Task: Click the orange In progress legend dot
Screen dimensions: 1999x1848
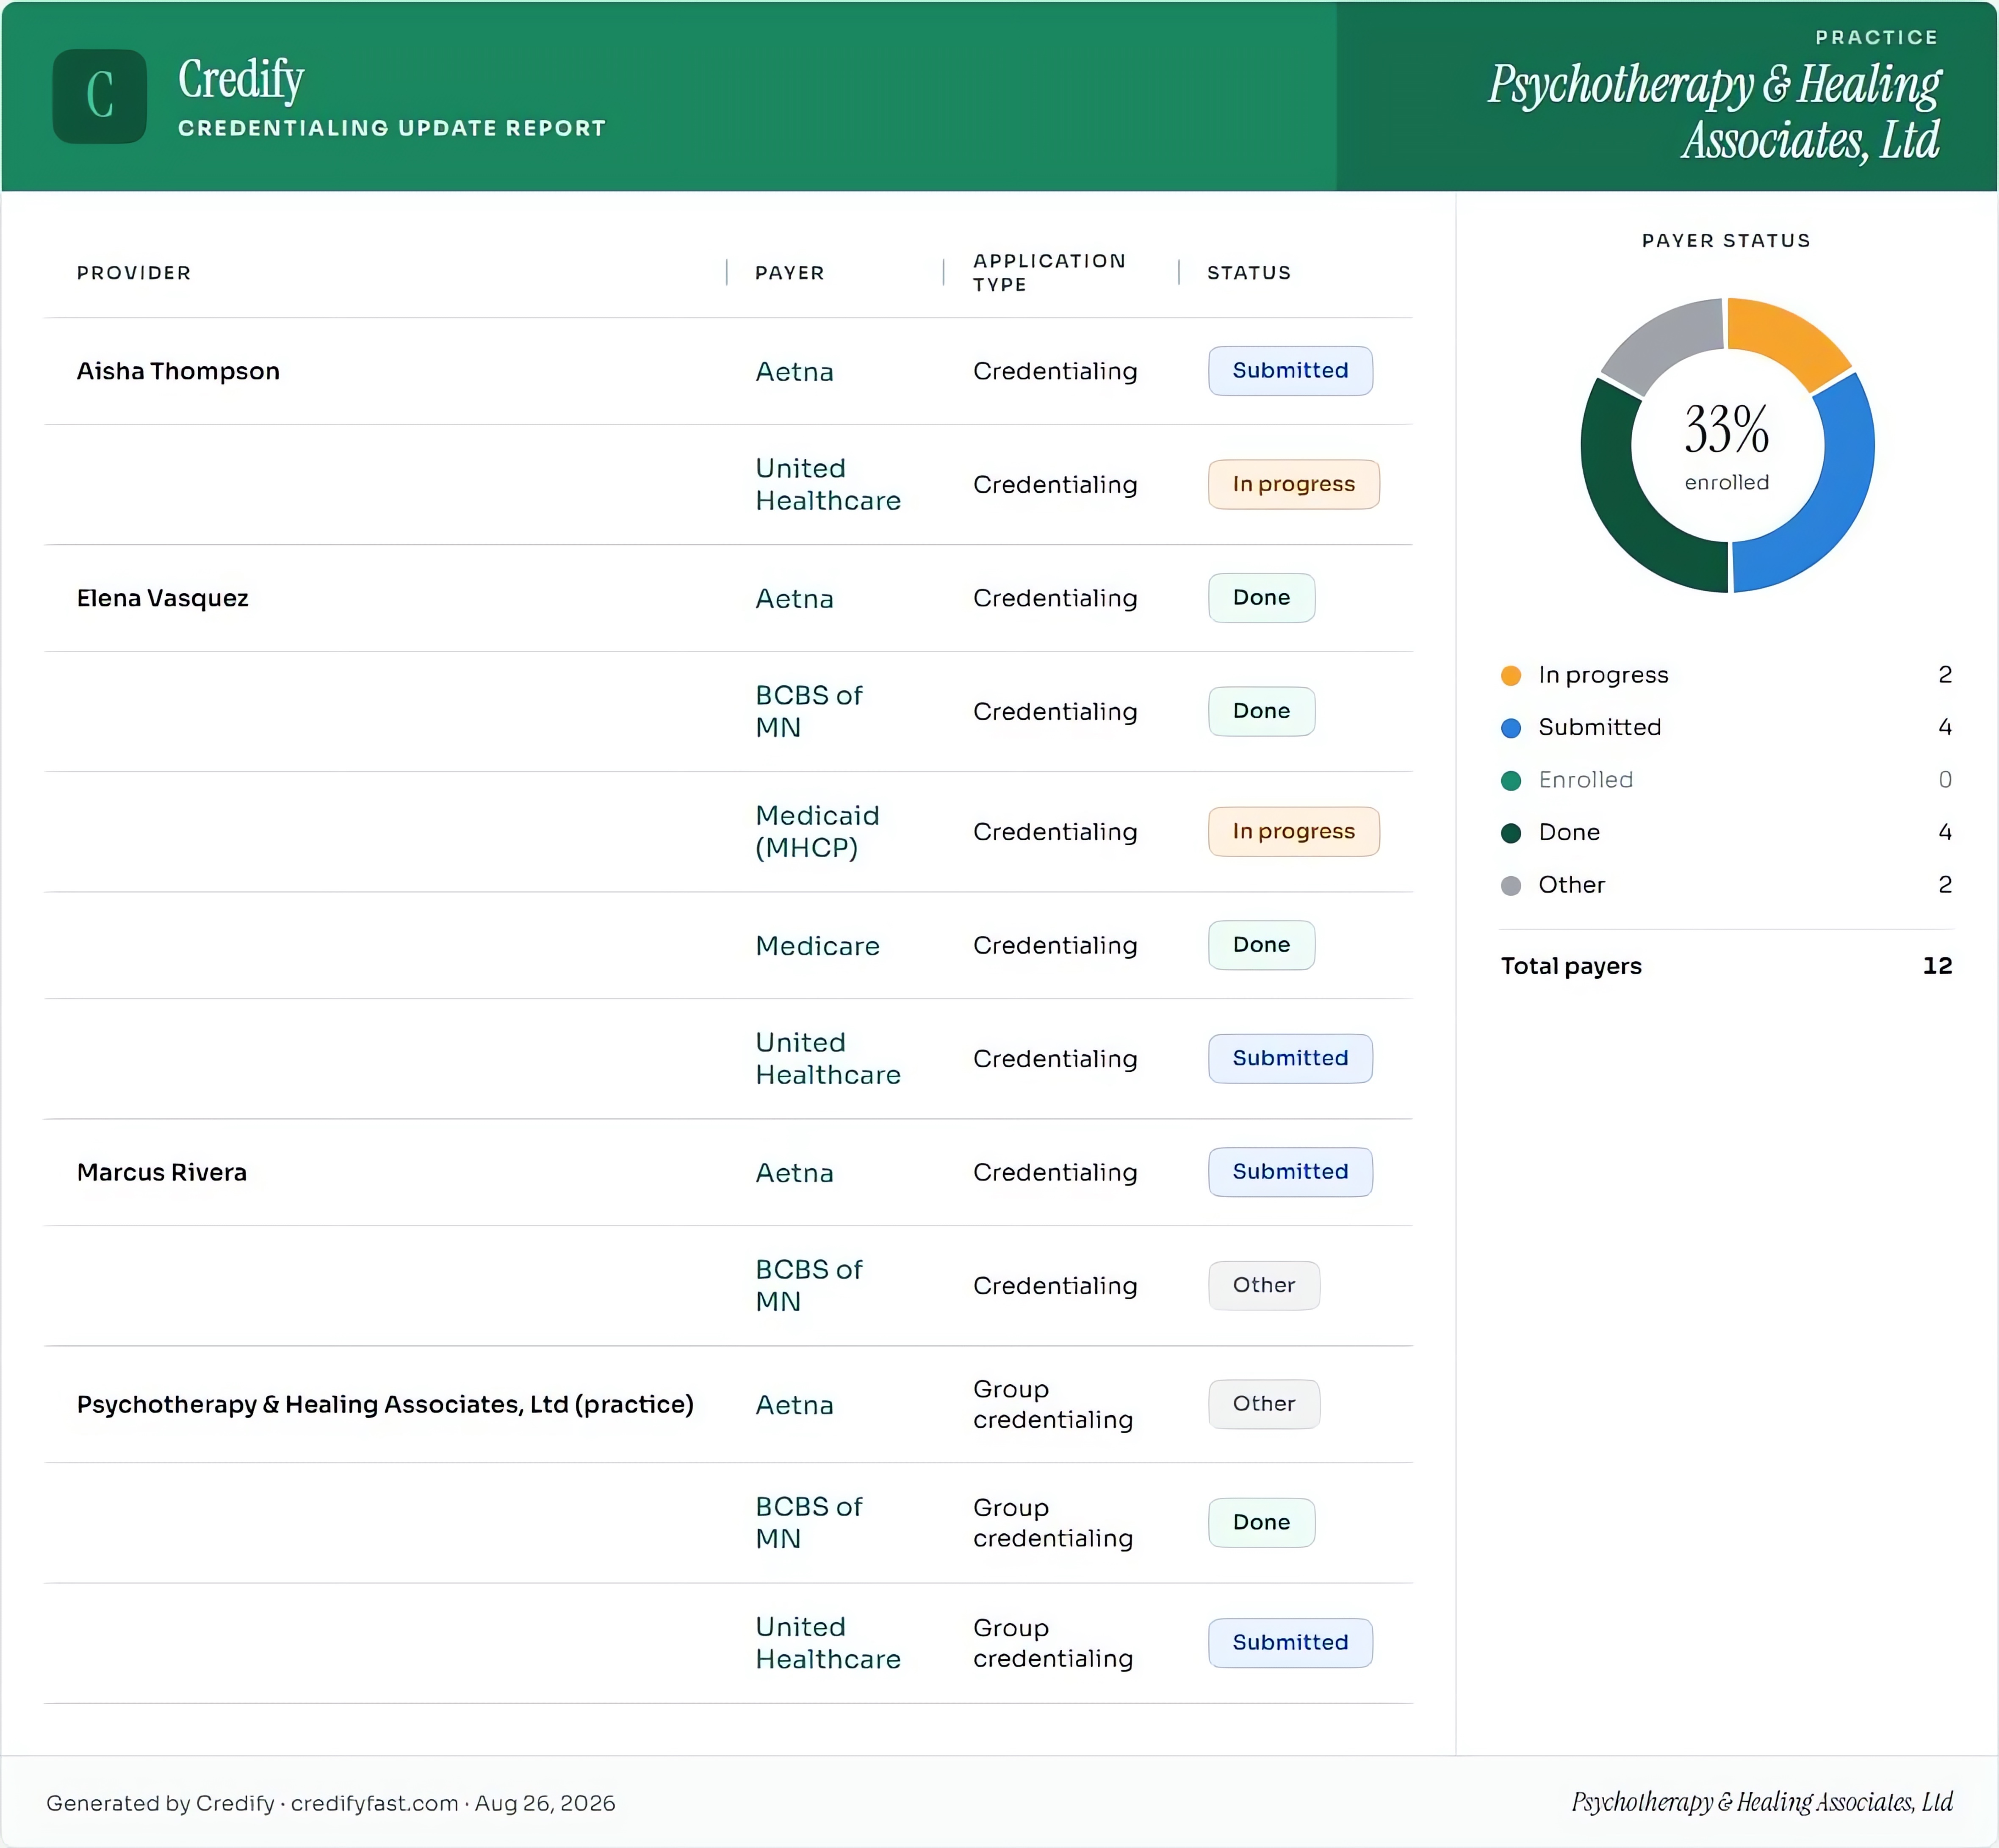Action: point(1511,676)
